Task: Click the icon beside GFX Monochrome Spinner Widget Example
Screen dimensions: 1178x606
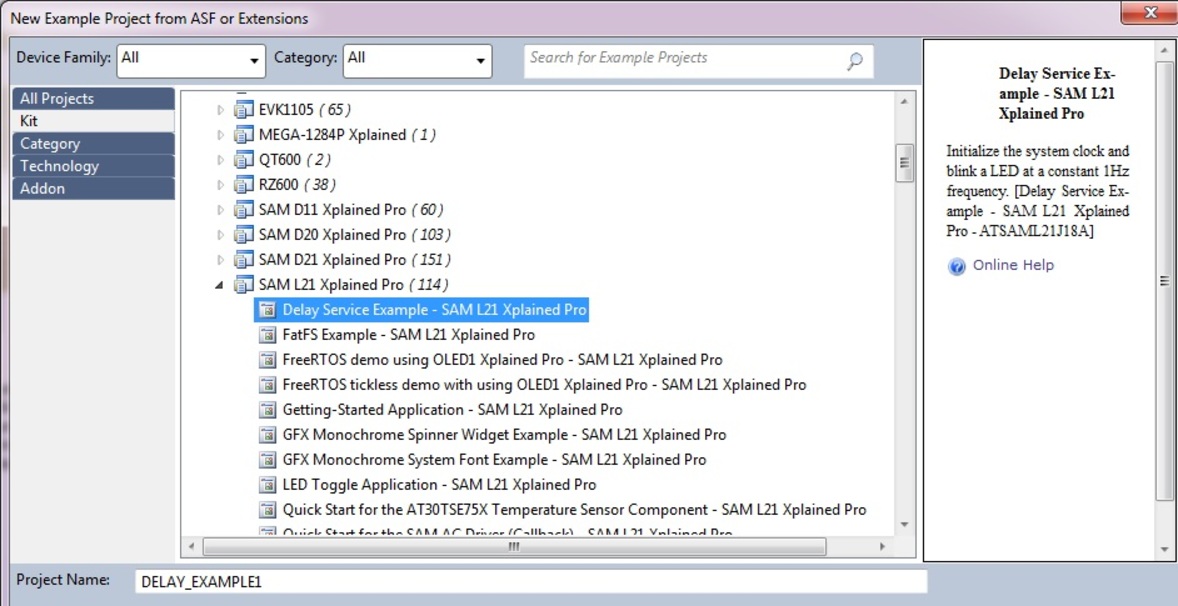Action: [x=267, y=434]
